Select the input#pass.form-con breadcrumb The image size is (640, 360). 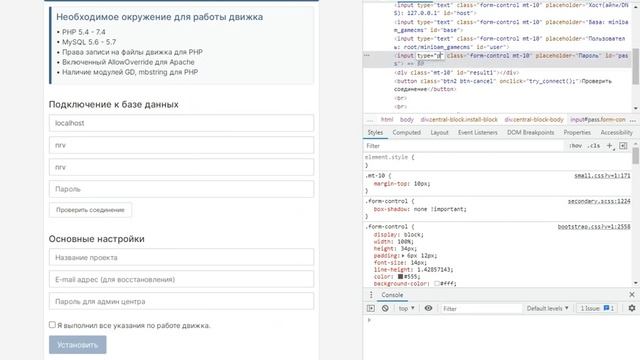(x=598, y=120)
